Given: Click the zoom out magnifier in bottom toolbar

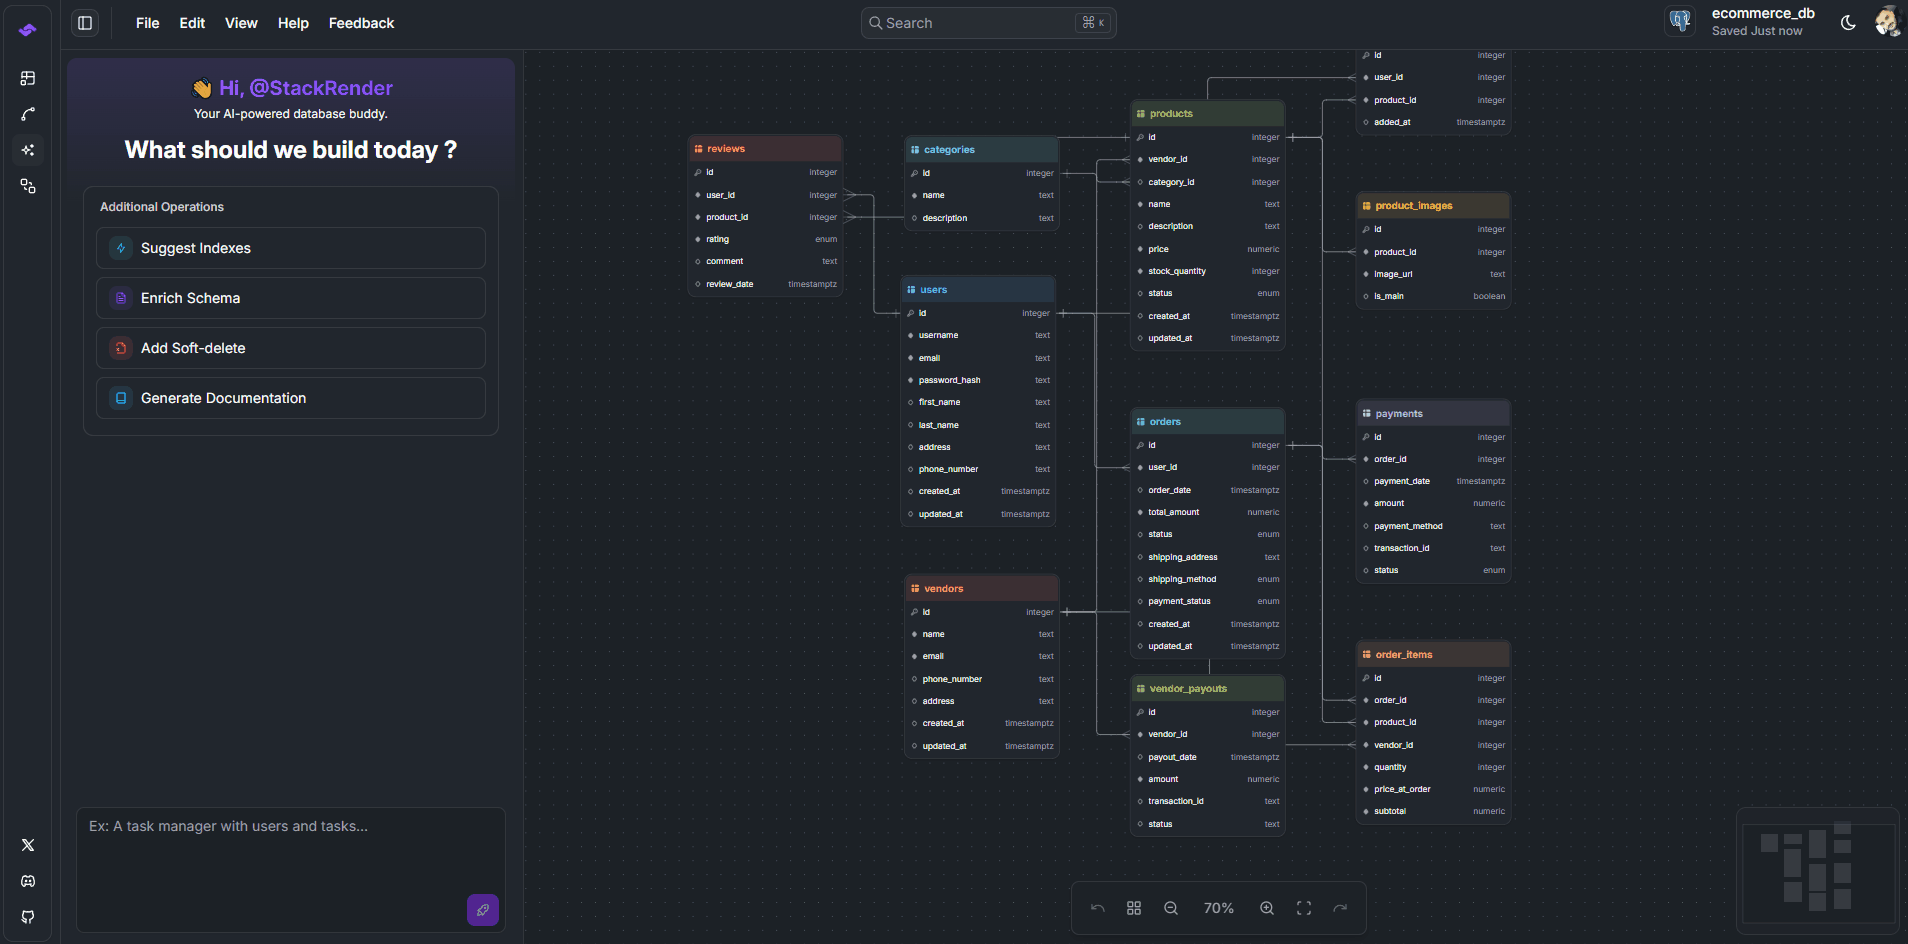Looking at the screenshot, I should [x=1169, y=907].
